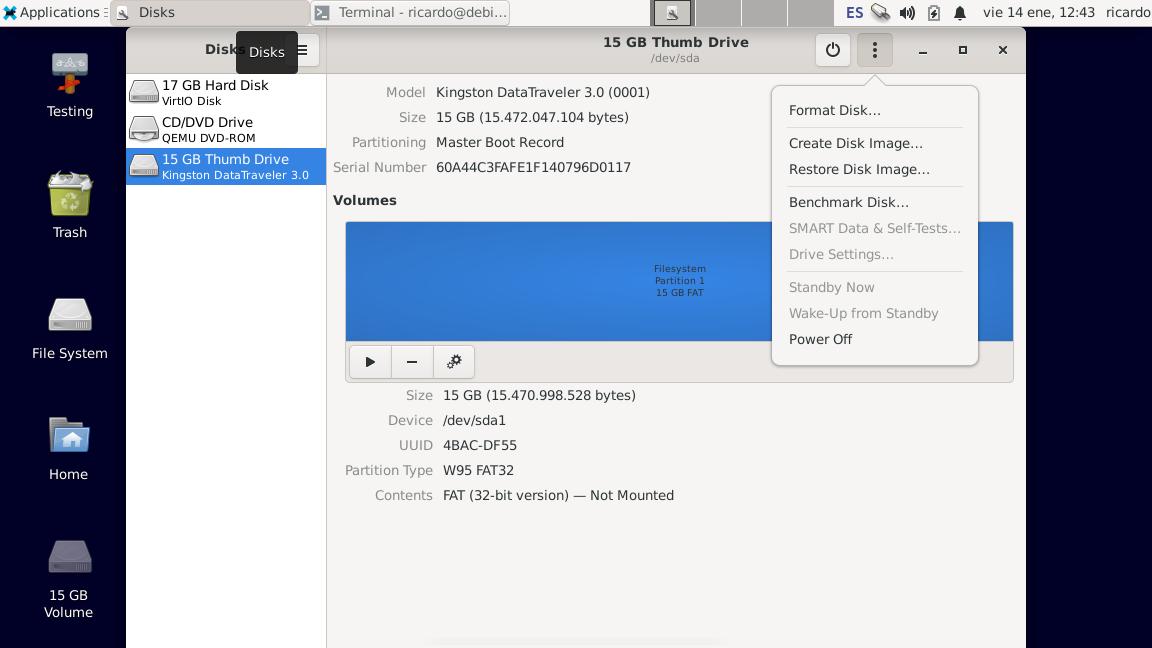Click the clock showing vie 14 ene, 12:43
1152x648 pixels.
coord(1039,12)
